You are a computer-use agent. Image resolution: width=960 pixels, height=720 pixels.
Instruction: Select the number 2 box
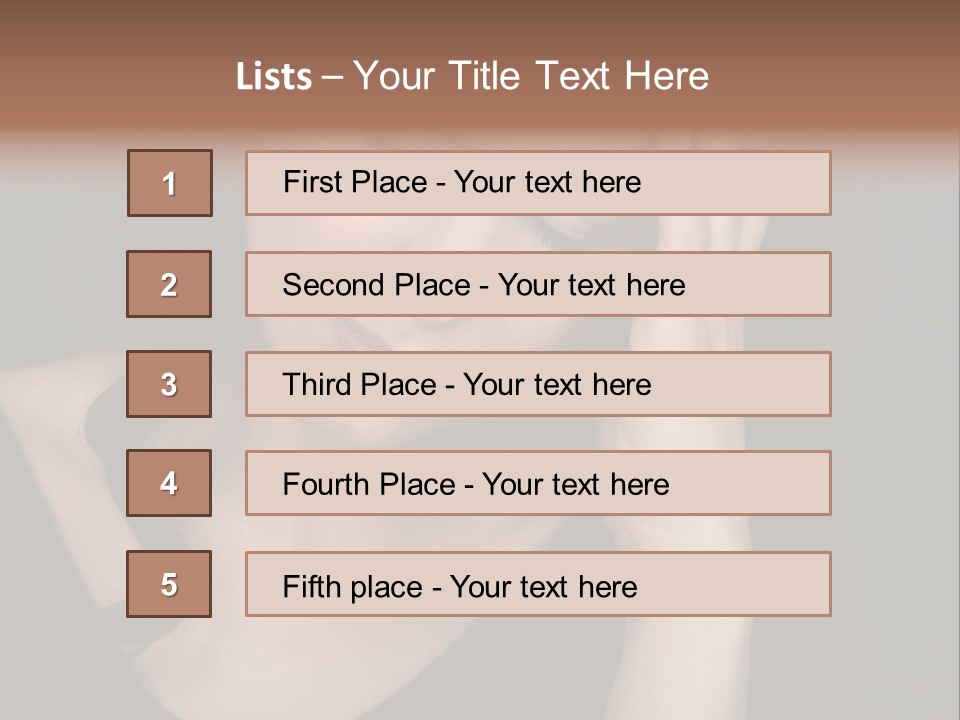tap(169, 284)
